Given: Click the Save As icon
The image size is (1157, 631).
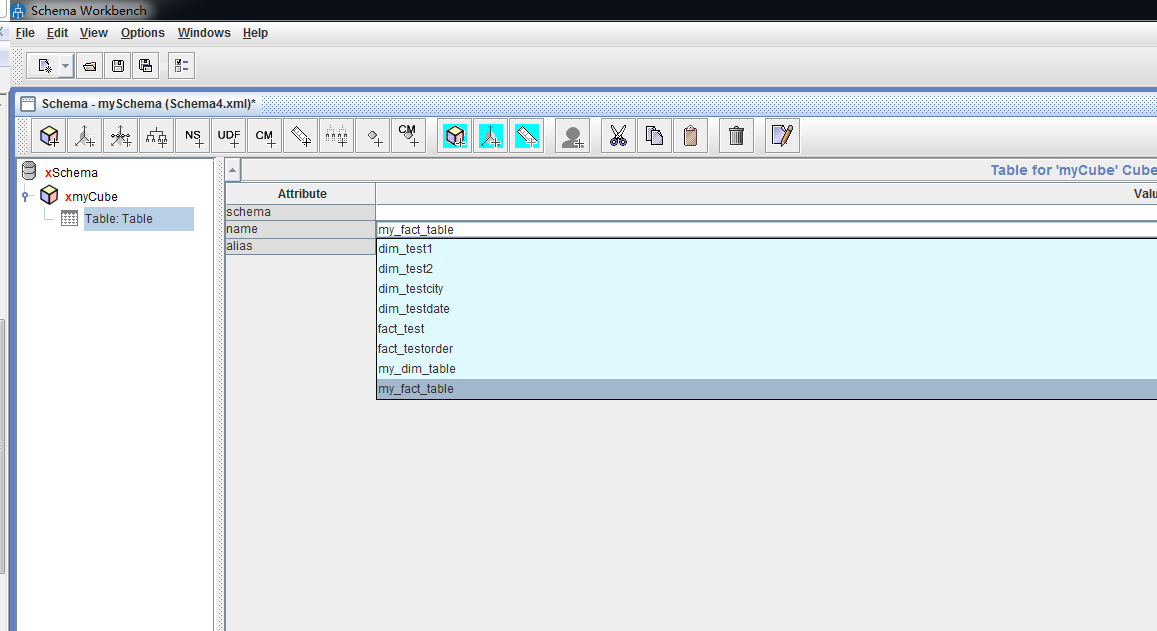Looking at the screenshot, I should click(x=145, y=66).
